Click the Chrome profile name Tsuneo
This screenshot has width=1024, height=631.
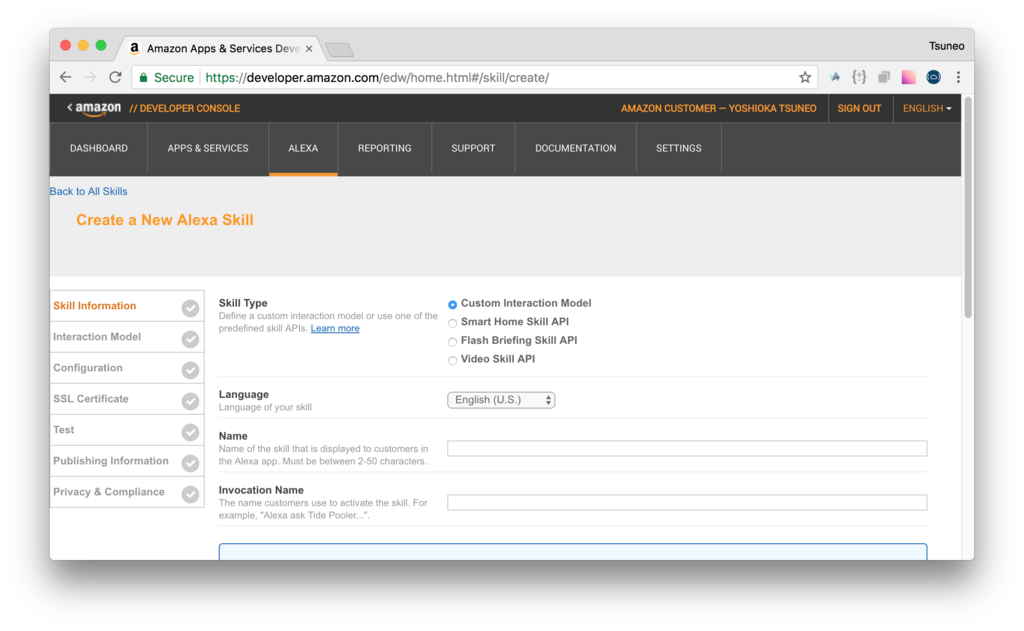[x=946, y=46]
